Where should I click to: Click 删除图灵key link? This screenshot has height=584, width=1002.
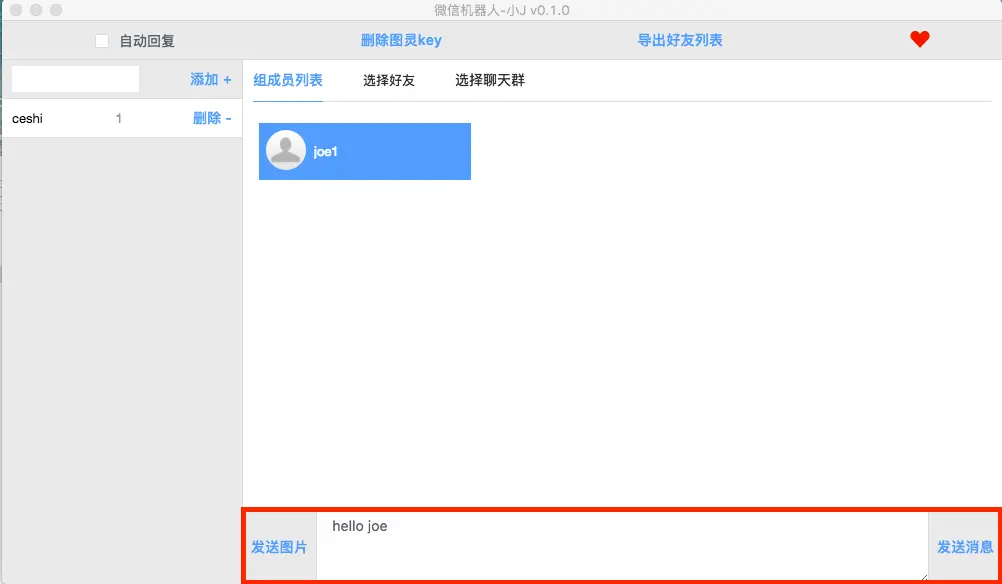click(401, 40)
